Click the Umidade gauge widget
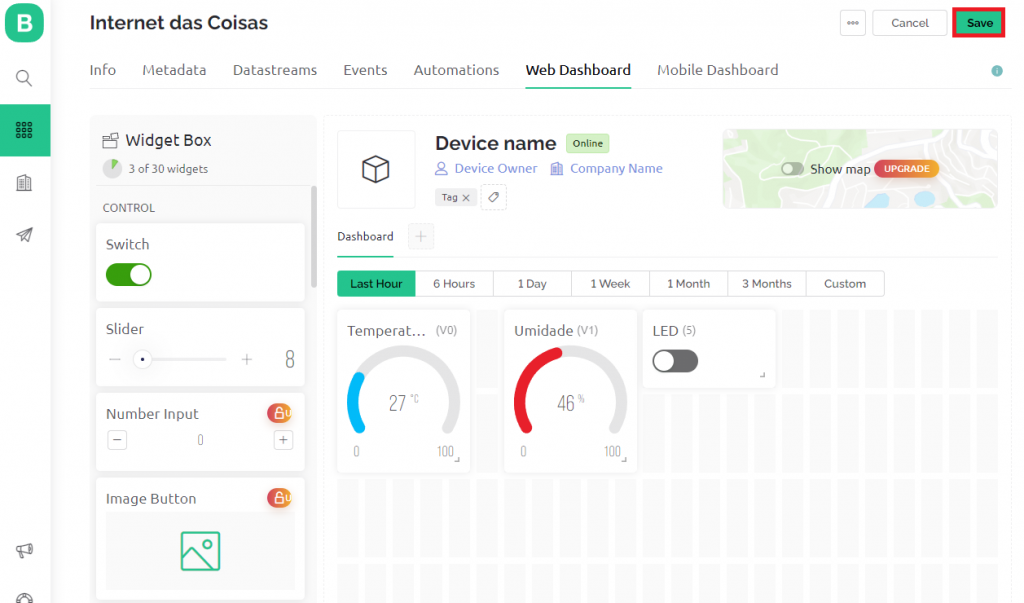Image resolution: width=1024 pixels, height=603 pixels. pos(570,391)
